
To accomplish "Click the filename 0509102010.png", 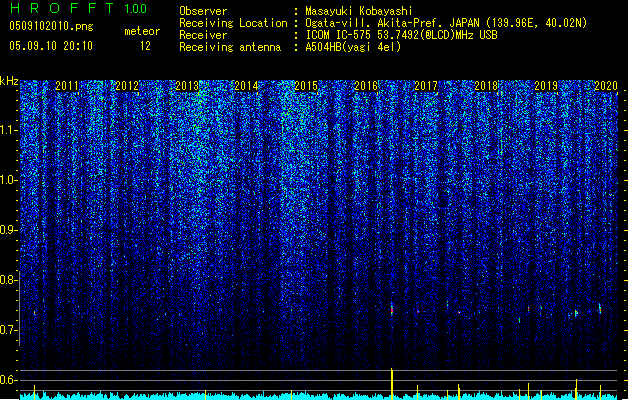I will tap(51, 26).
